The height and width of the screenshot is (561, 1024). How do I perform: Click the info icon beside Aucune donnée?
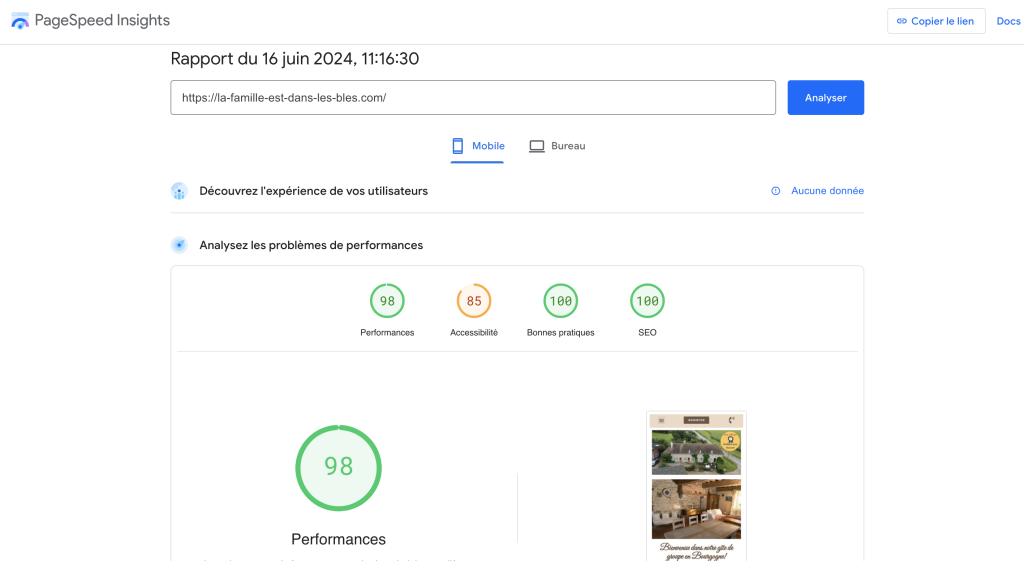pyautogui.click(x=775, y=191)
